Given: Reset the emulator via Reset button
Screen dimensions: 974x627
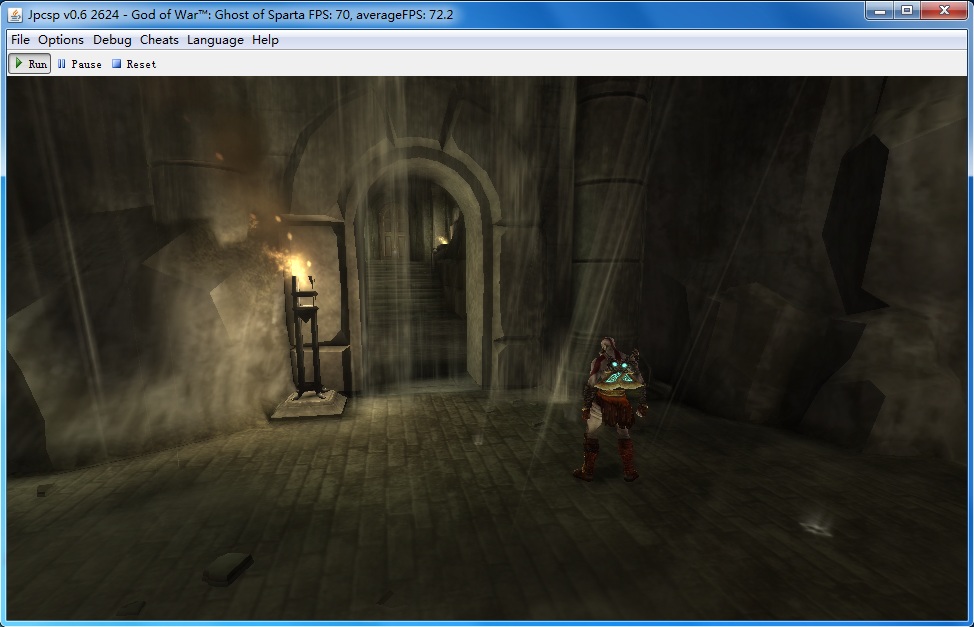Looking at the screenshot, I should pyautogui.click(x=134, y=64).
